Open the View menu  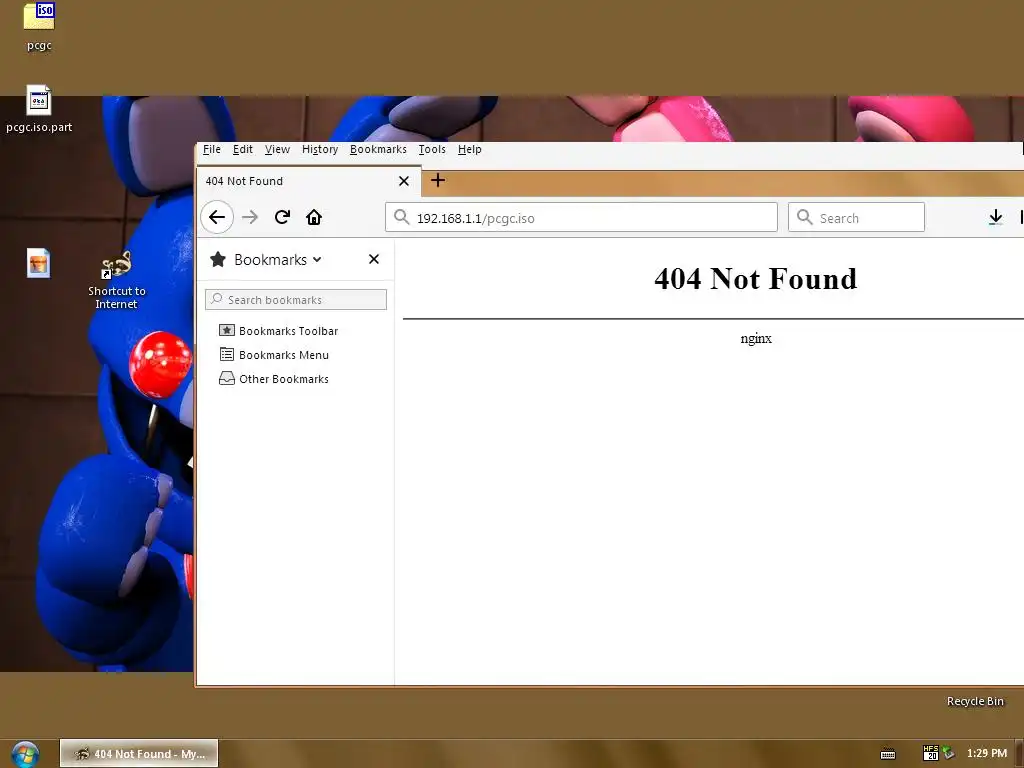coord(277,150)
